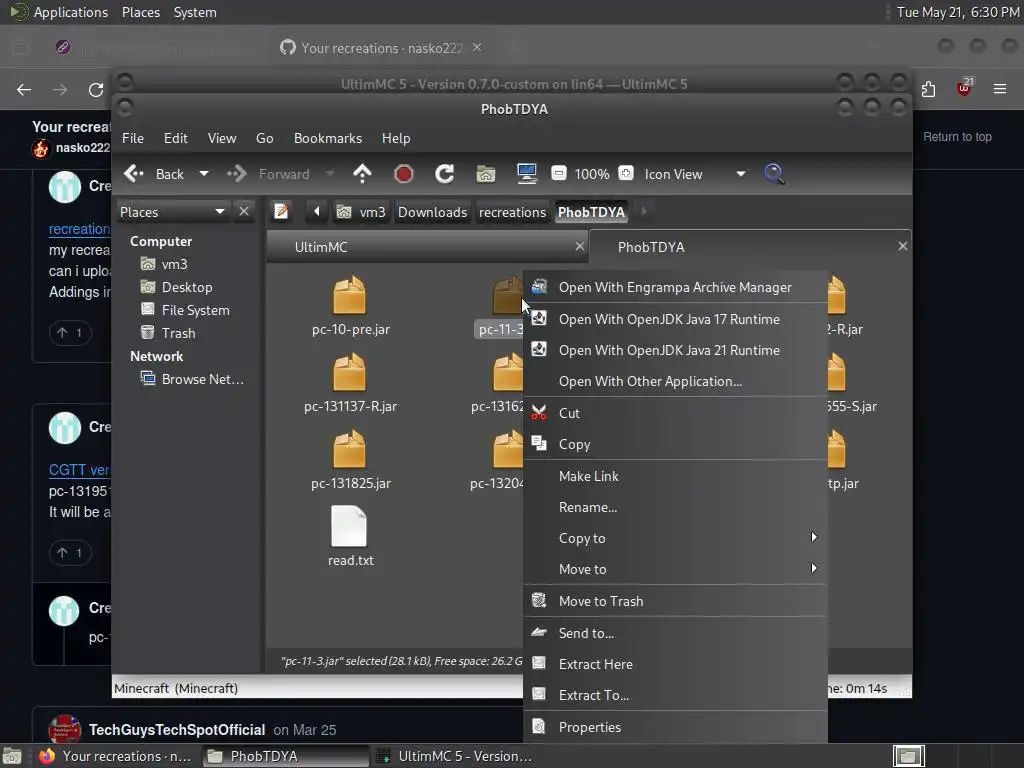This screenshot has width=1024, height=768.
Task: Select Cut in context menu
Action: [x=675, y=413]
